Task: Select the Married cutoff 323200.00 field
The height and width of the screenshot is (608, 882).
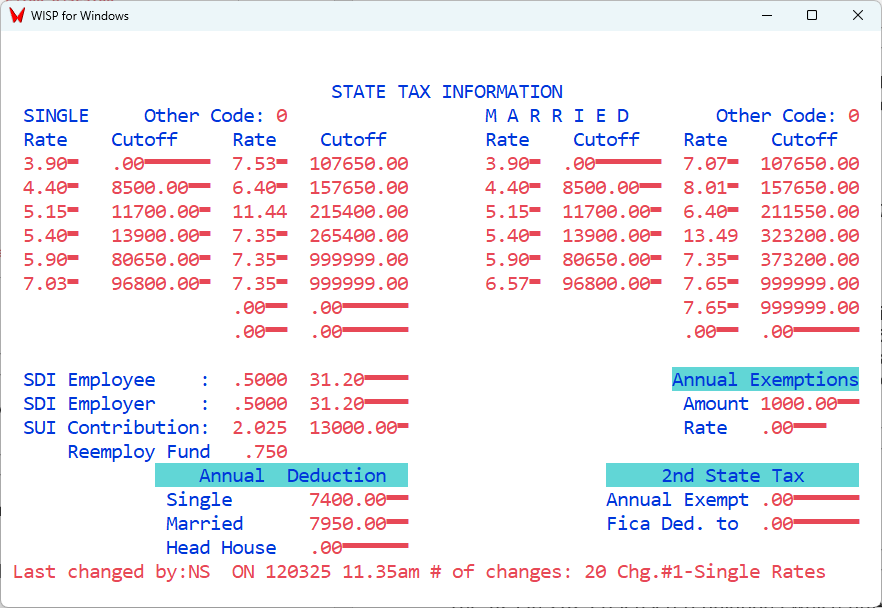Action: 809,236
